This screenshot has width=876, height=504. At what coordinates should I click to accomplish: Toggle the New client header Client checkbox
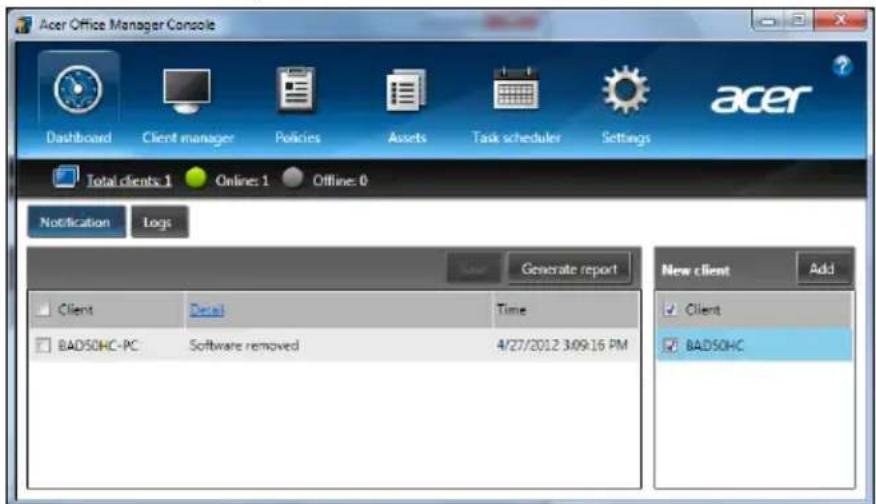[670, 310]
